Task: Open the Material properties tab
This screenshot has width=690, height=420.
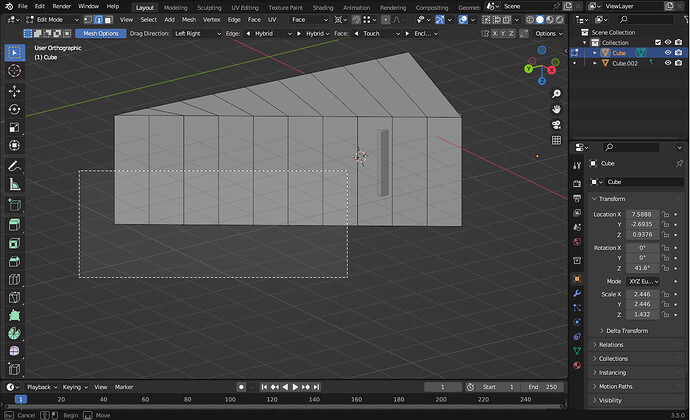Action: click(x=577, y=365)
